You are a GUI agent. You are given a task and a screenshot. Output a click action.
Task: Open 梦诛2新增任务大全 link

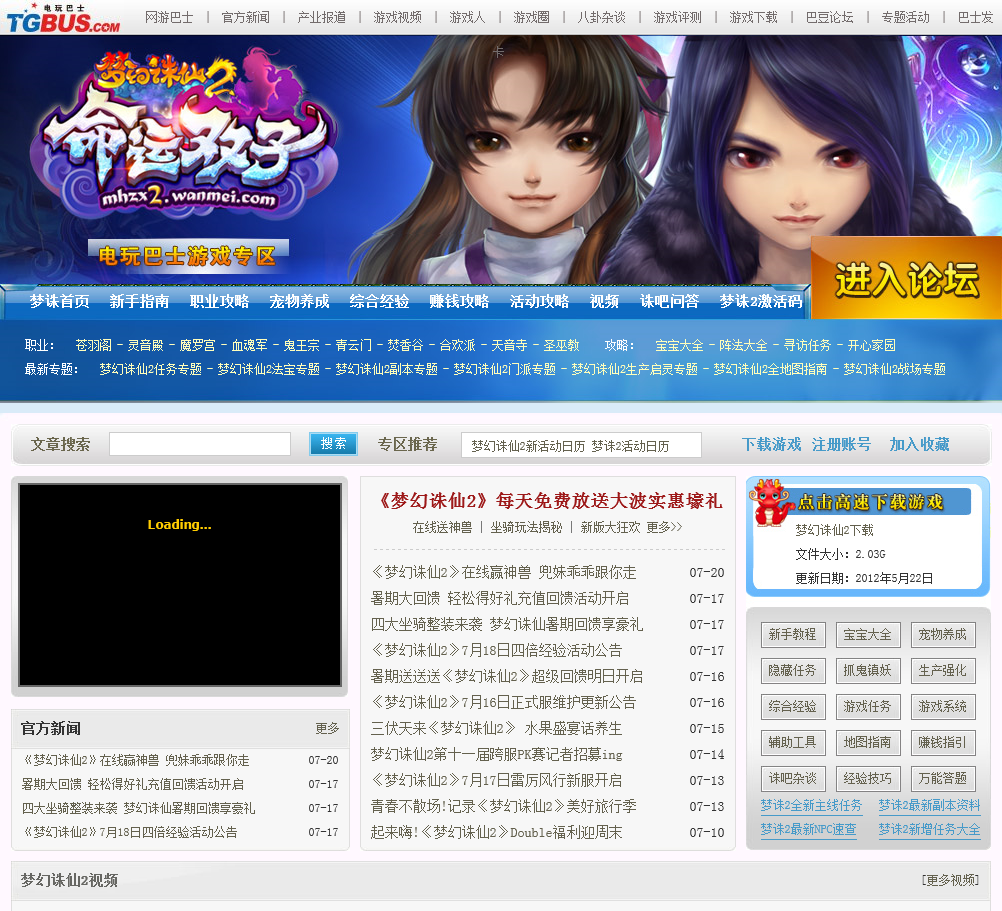coord(929,829)
